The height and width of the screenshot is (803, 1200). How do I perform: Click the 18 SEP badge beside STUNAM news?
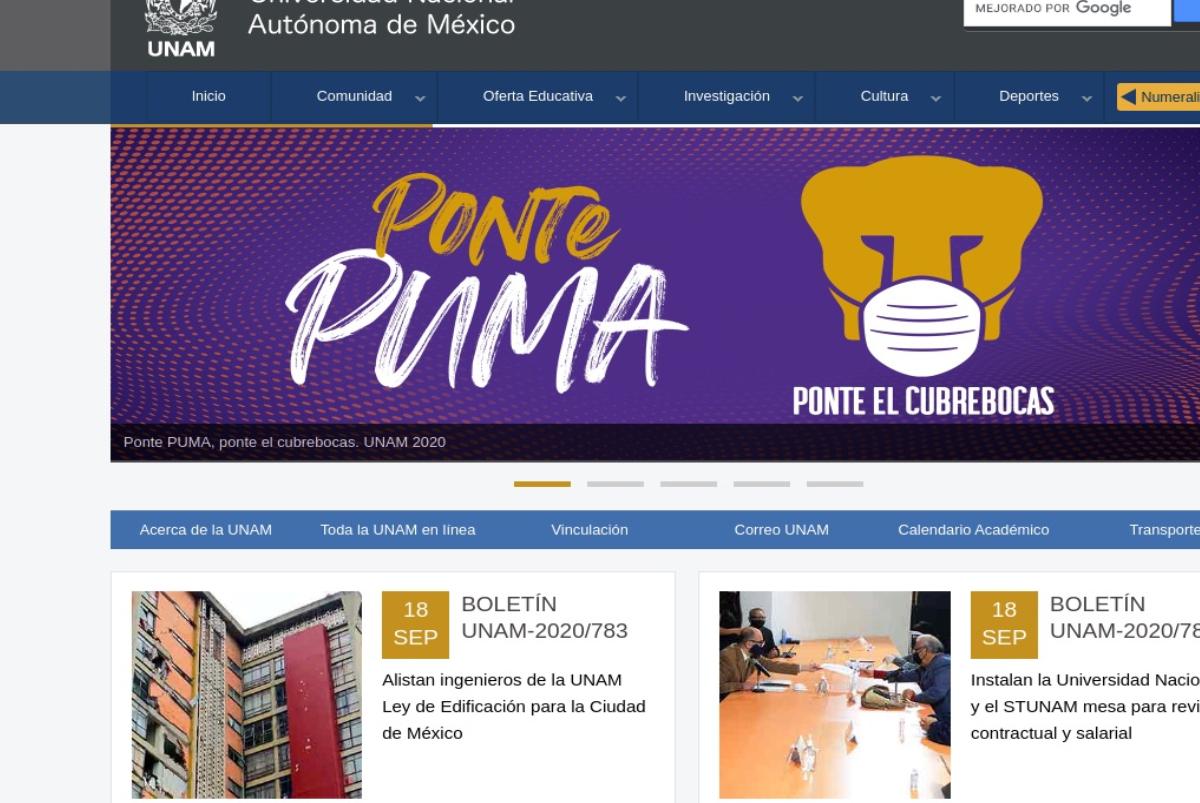1004,624
